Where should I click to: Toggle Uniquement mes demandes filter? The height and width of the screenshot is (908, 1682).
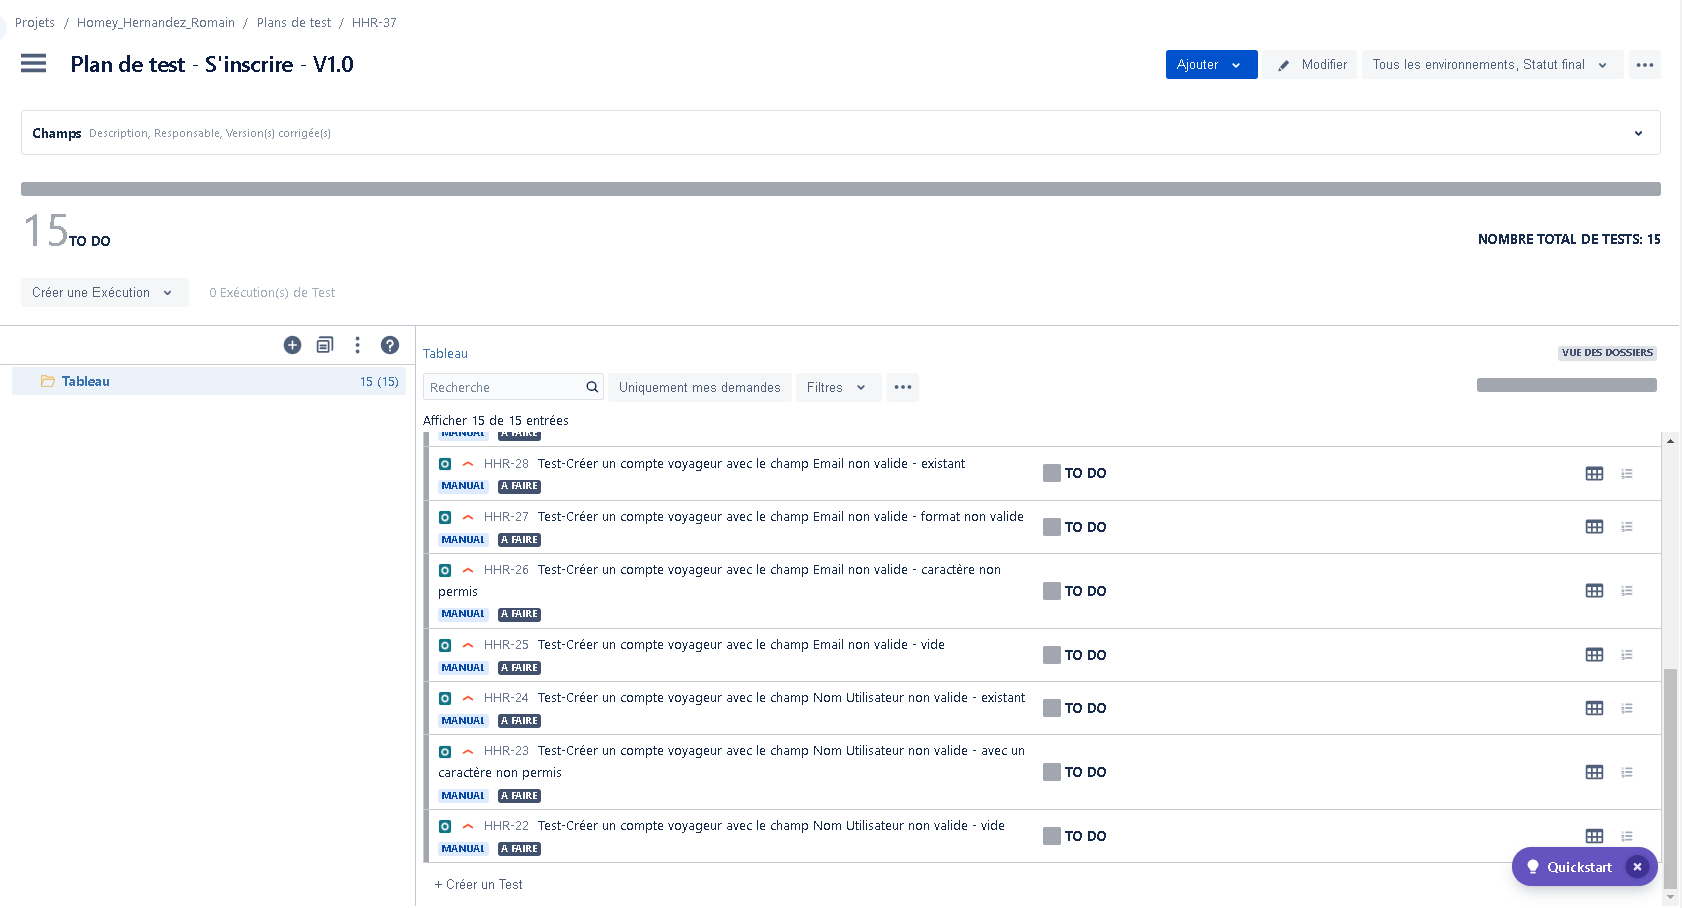point(699,387)
